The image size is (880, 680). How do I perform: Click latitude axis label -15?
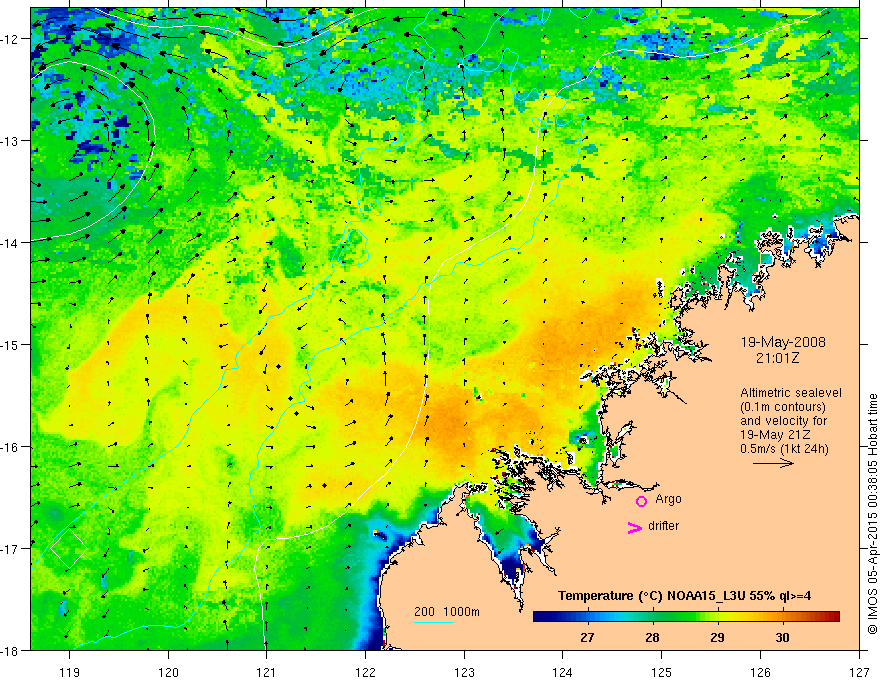(x=12, y=344)
